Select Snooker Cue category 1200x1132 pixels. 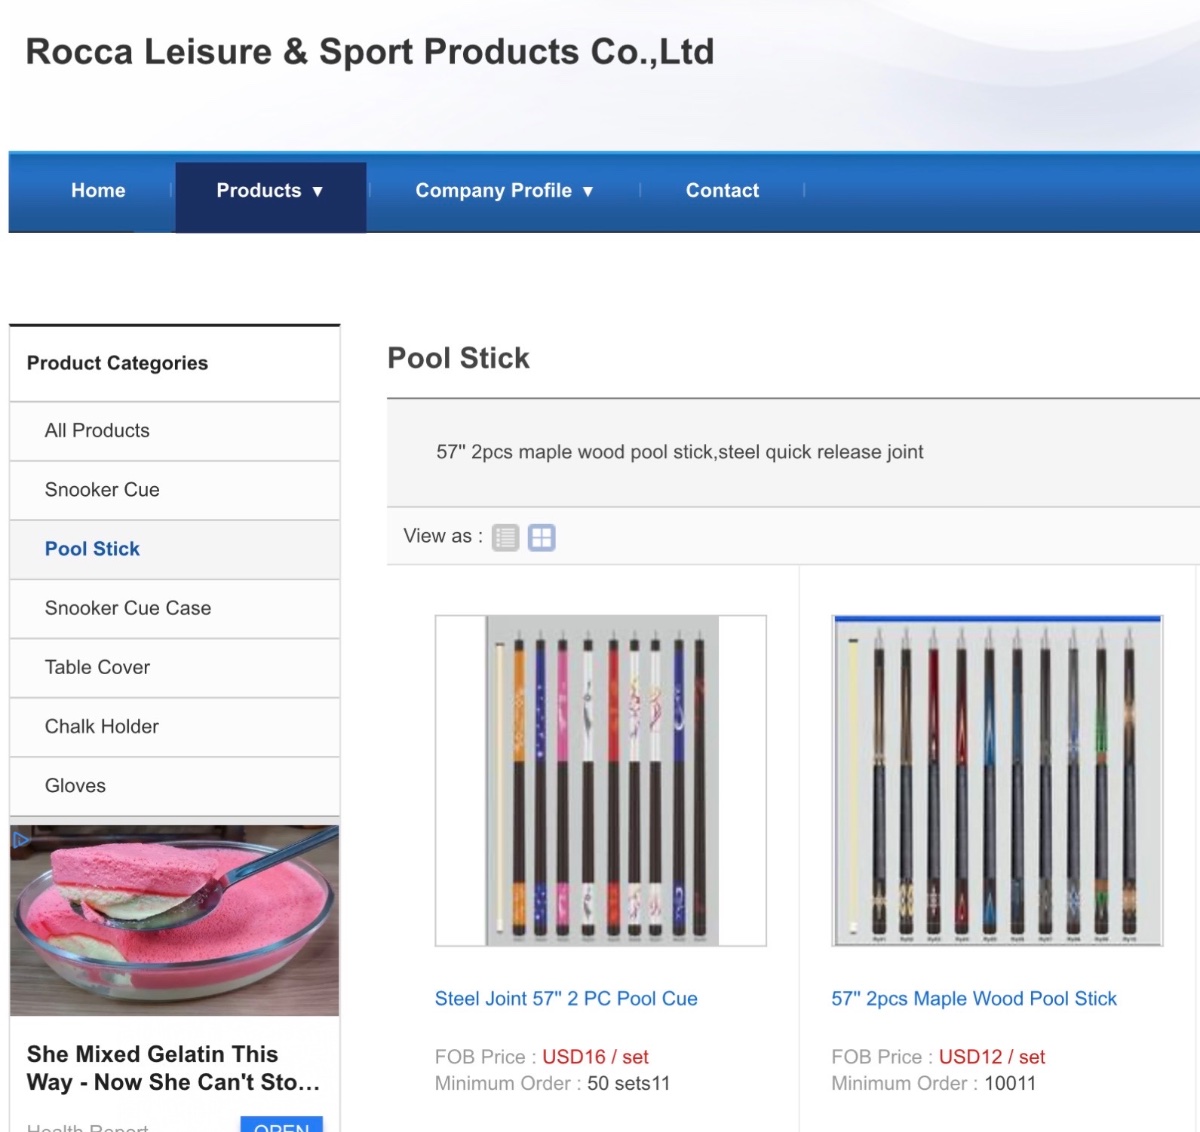point(102,489)
